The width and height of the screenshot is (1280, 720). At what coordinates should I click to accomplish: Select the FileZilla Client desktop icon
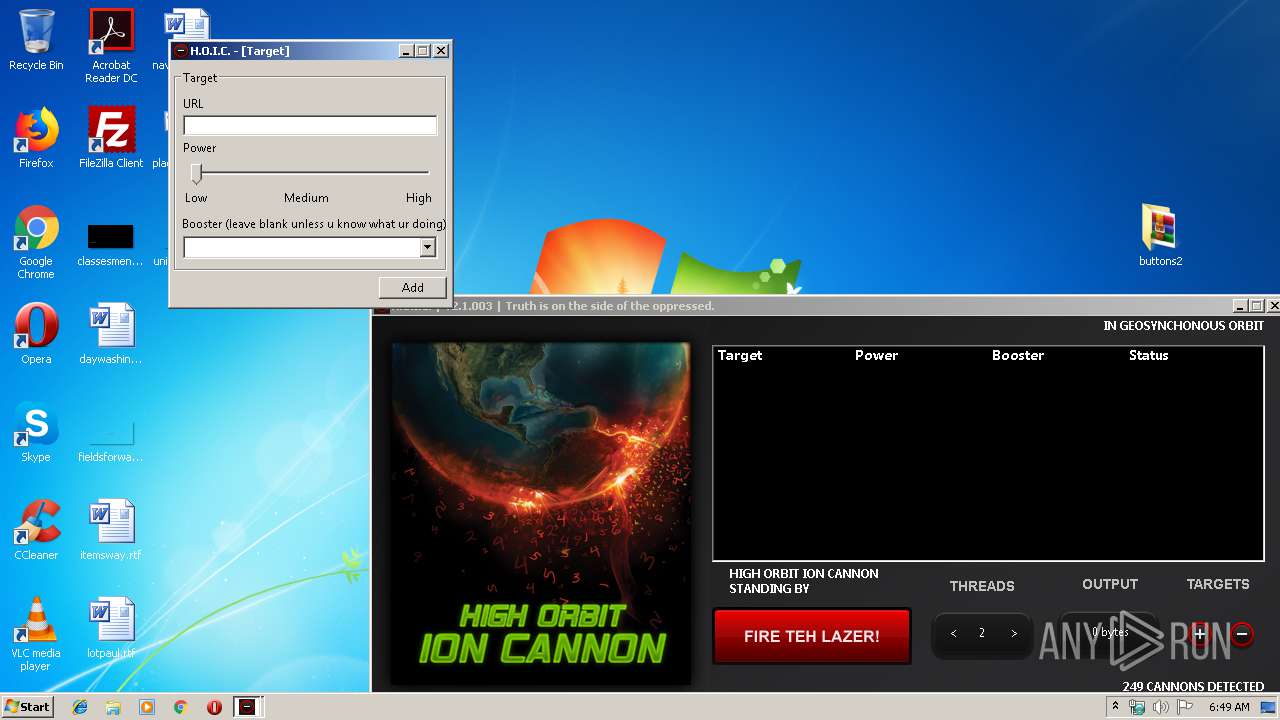click(111, 137)
